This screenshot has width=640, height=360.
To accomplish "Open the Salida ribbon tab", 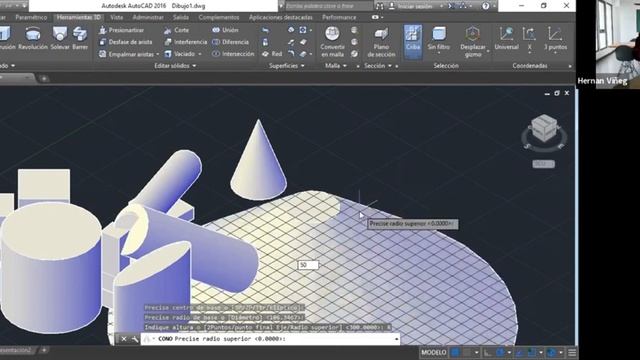I will click(x=180, y=17).
